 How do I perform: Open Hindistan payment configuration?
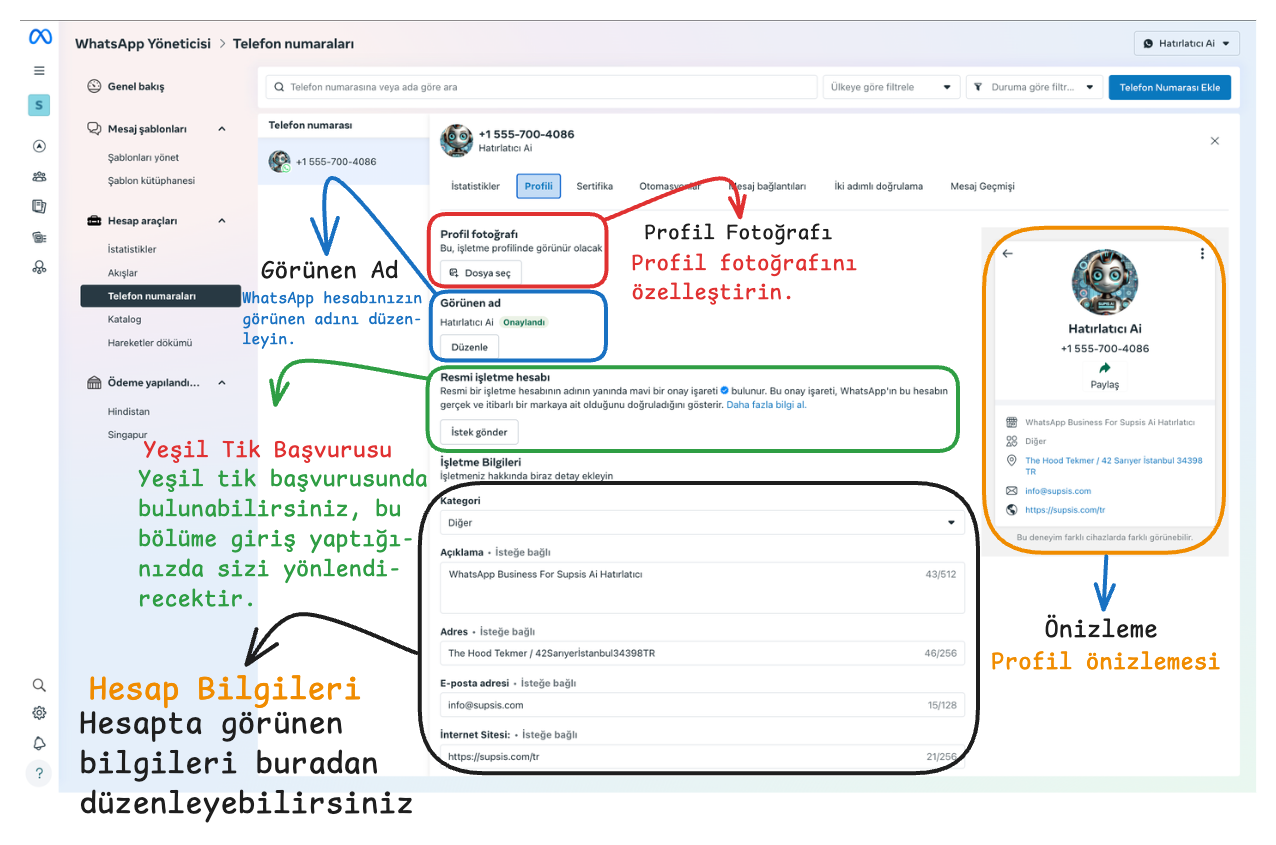point(129,411)
